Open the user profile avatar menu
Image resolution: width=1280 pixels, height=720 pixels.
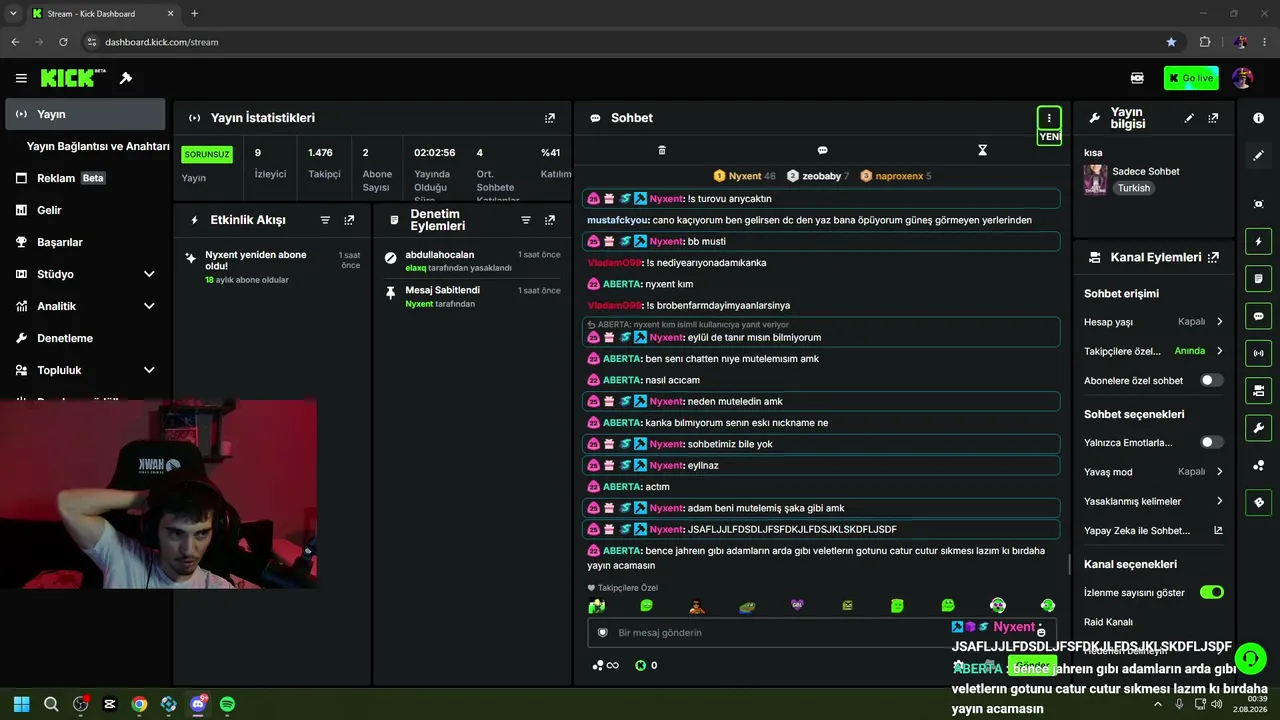(1243, 78)
